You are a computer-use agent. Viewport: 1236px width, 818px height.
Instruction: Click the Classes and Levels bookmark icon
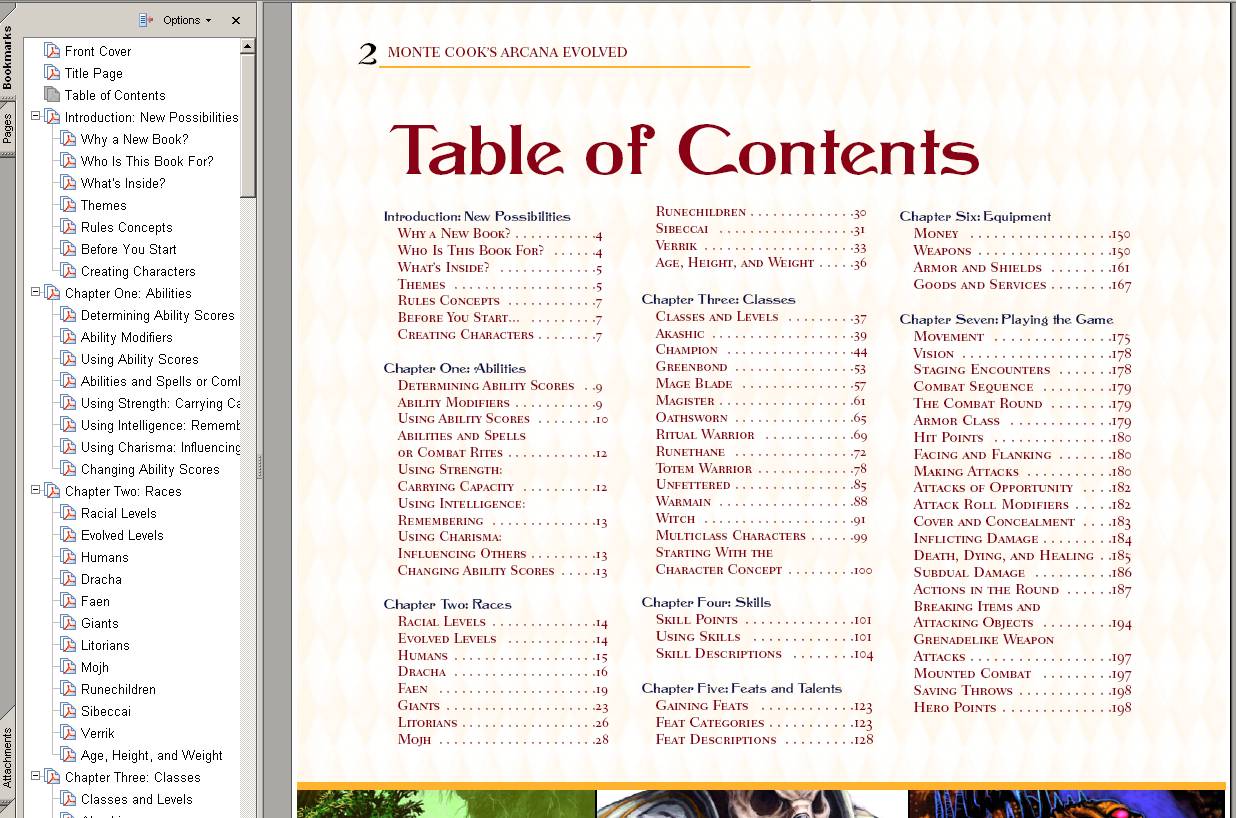click(x=68, y=799)
